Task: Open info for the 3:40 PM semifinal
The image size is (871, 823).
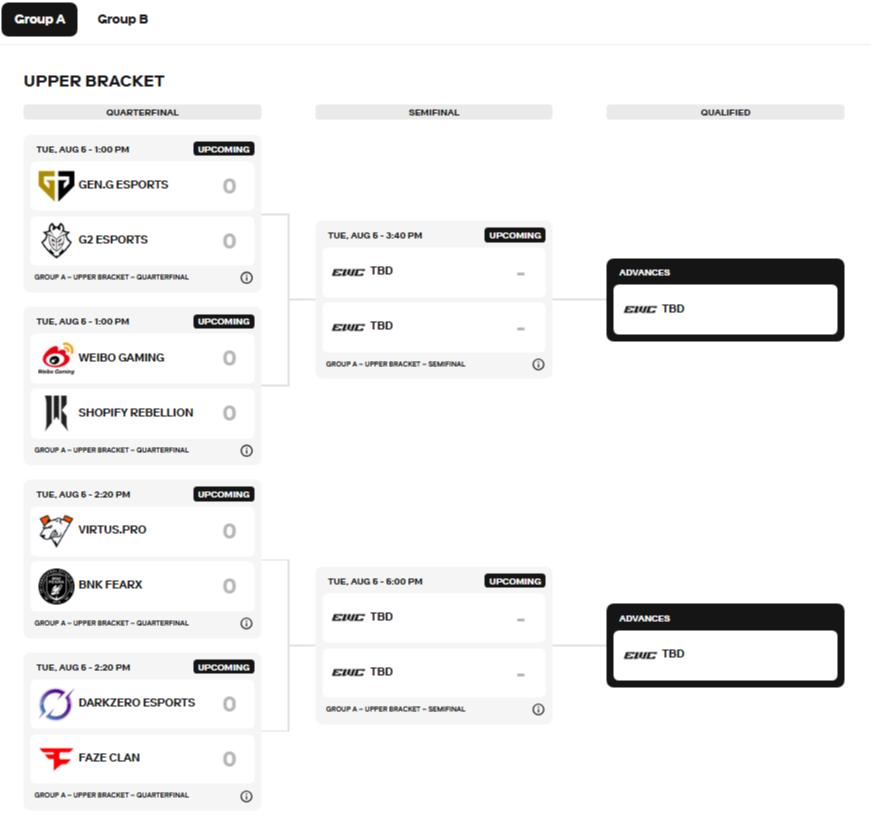Action: 538,365
